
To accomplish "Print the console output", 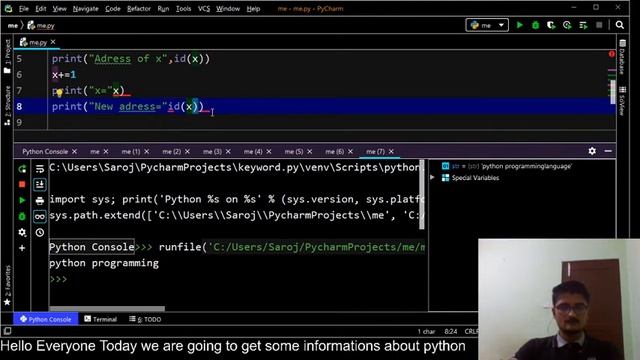I will click(x=40, y=200).
